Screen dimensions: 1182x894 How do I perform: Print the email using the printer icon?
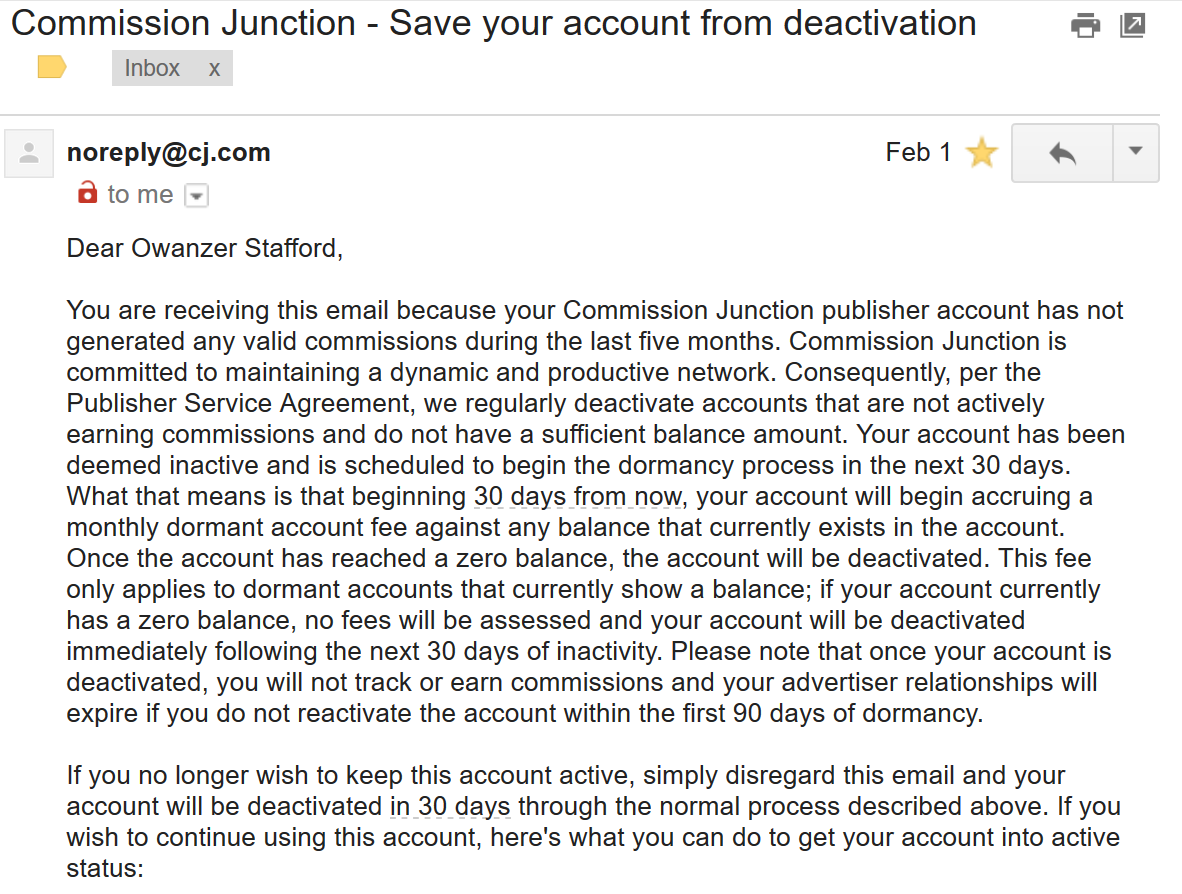click(1085, 26)
